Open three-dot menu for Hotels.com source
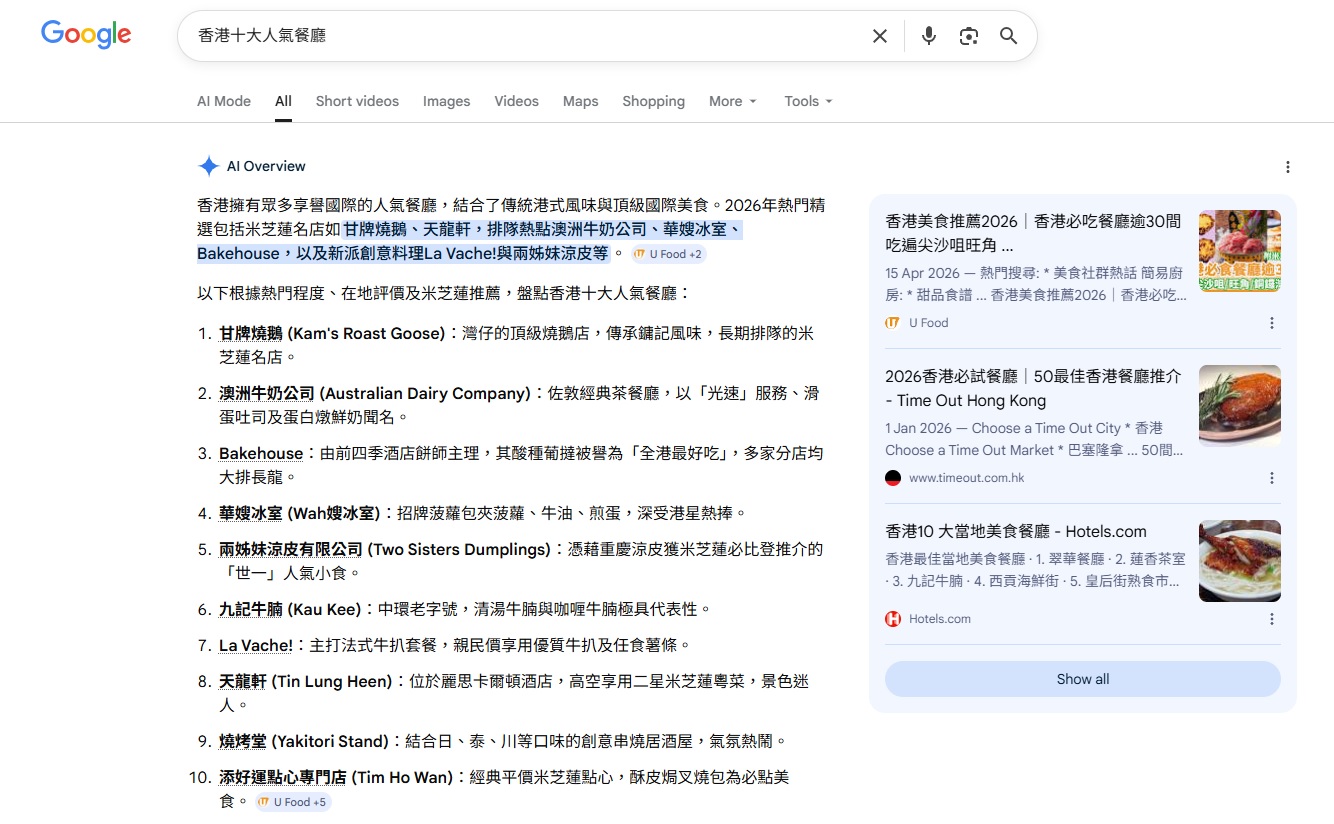The width and height of the screenshot is (1334, 824). (x=1272, y=619)
